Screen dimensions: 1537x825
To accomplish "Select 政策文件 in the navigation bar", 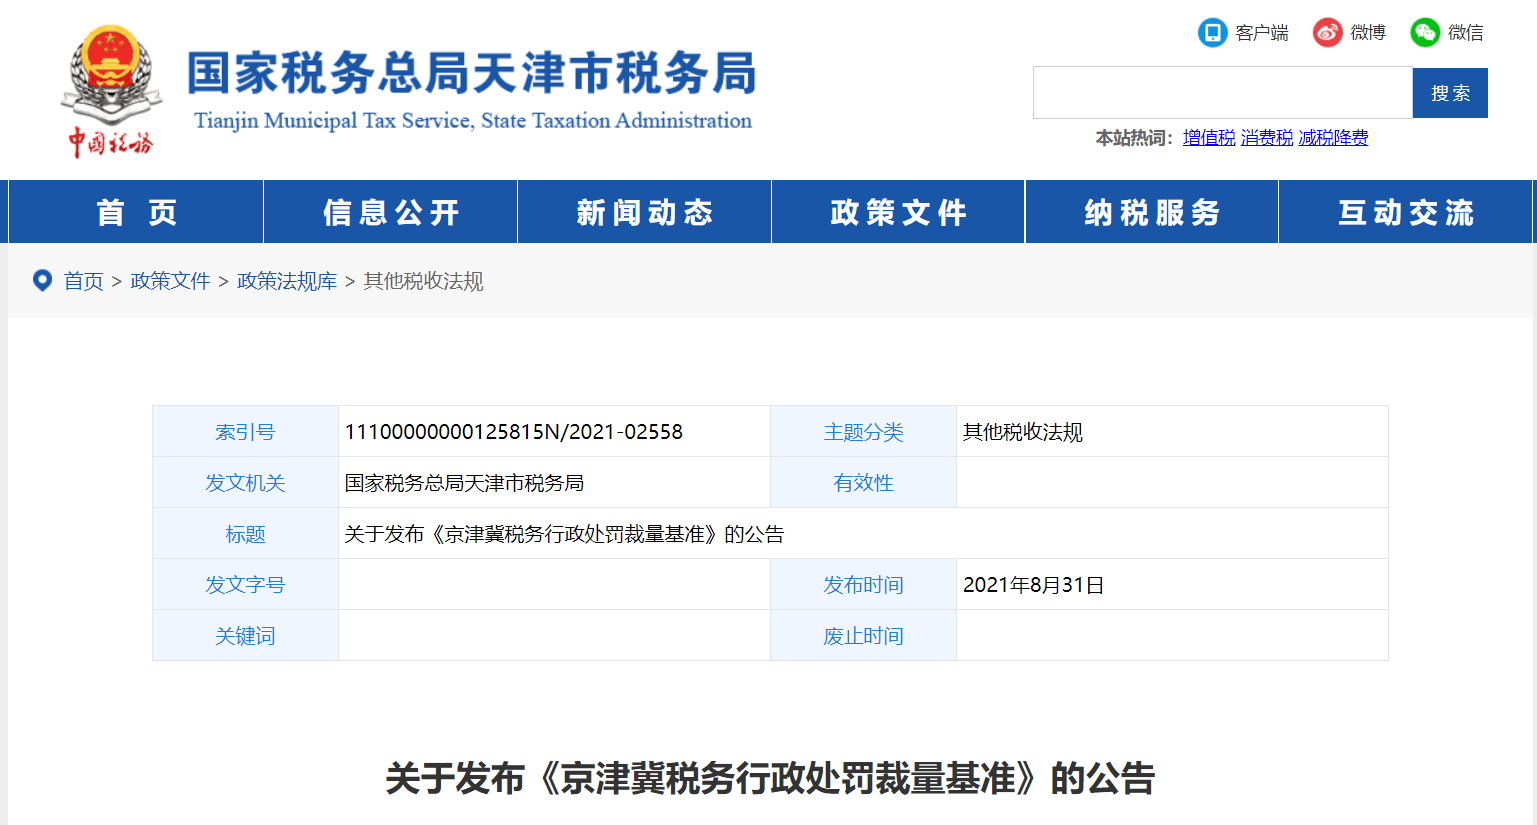I will 898,212.
